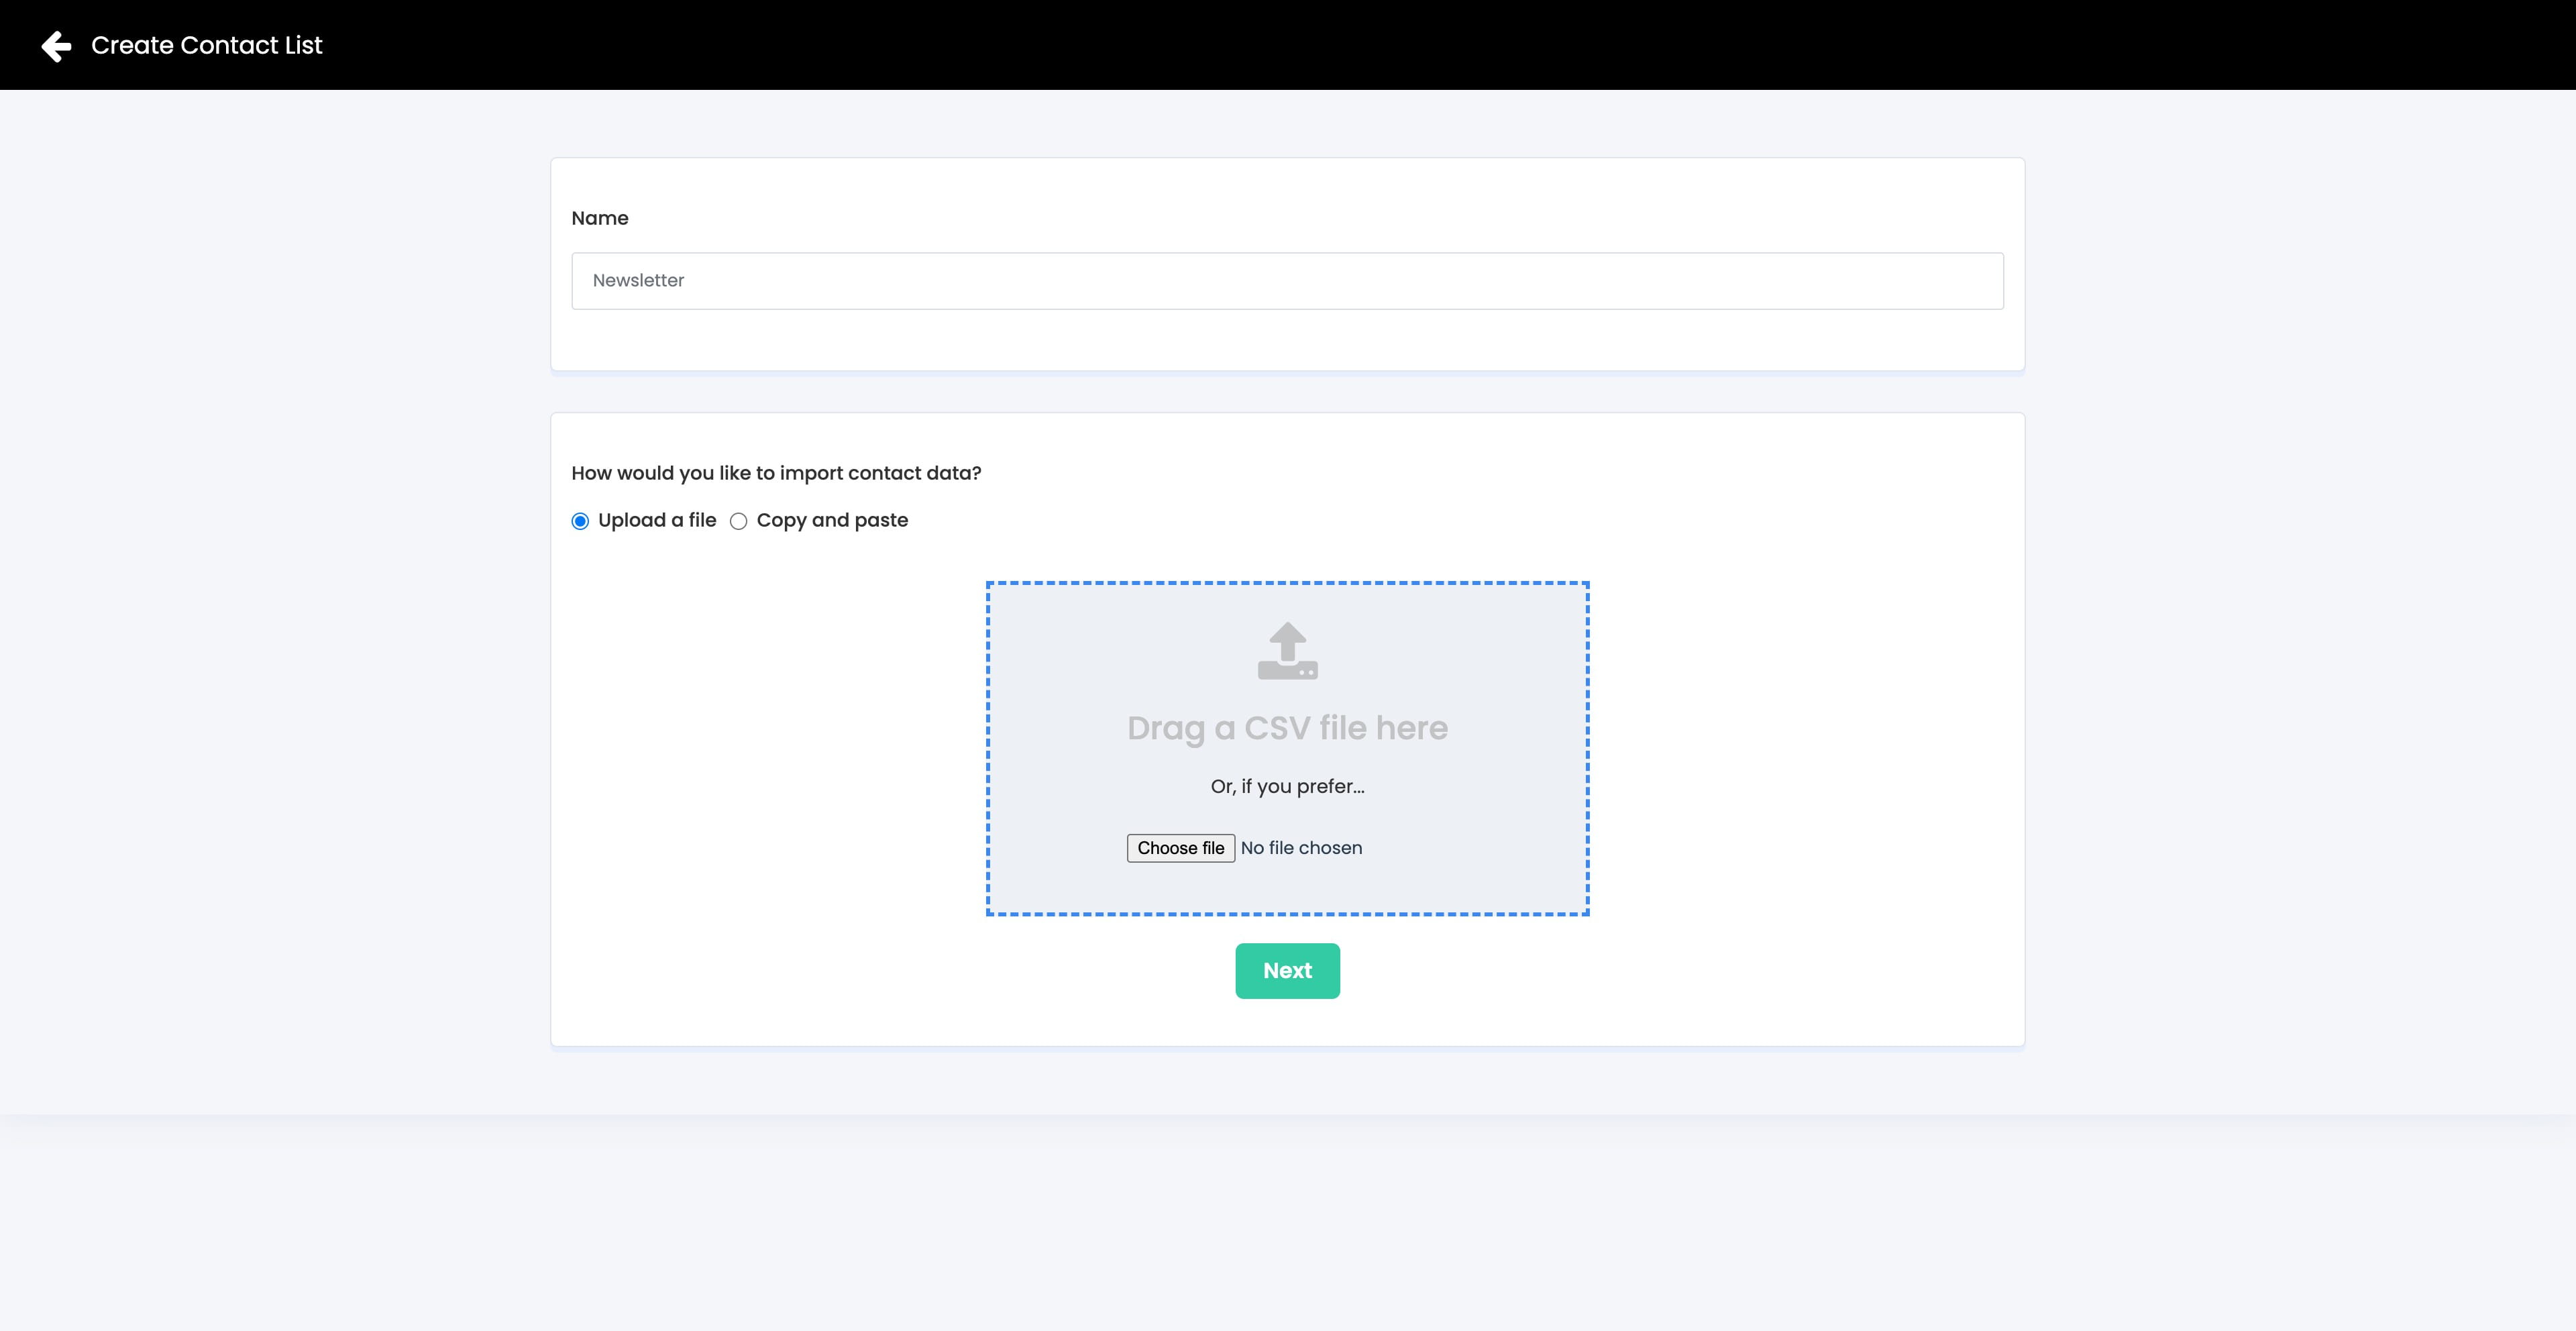Select the Upload a file radio button
The height and width of the screenshot is (1331, 2576).
coord(580,521)
